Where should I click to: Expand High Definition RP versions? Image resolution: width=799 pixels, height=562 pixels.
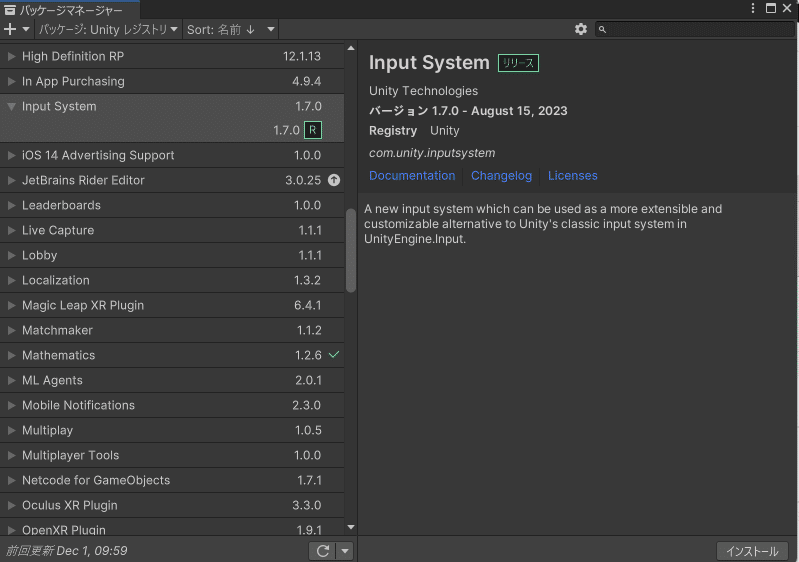11,56
